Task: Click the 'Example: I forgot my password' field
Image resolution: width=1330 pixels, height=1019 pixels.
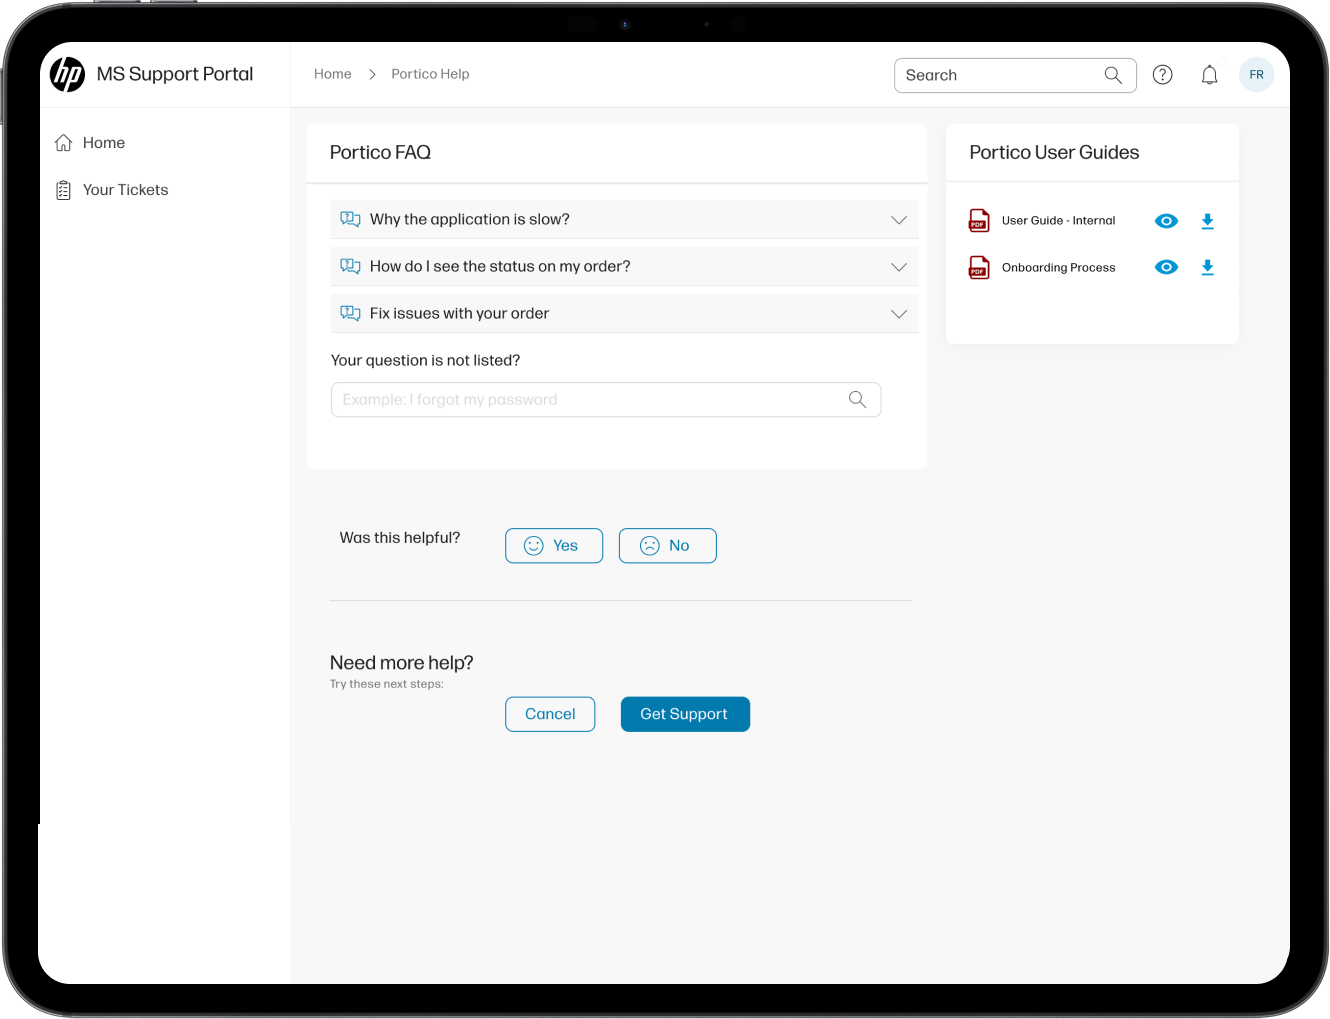Action: (x=606, y=399)
